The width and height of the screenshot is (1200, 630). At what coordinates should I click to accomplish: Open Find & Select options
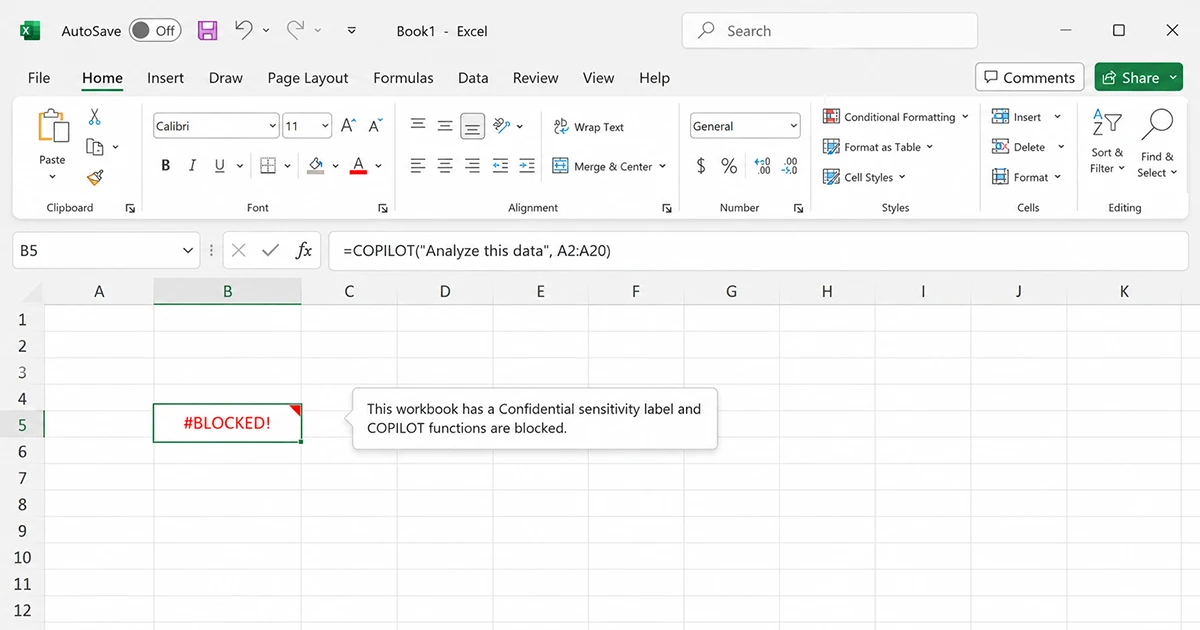pos(1157,142)
